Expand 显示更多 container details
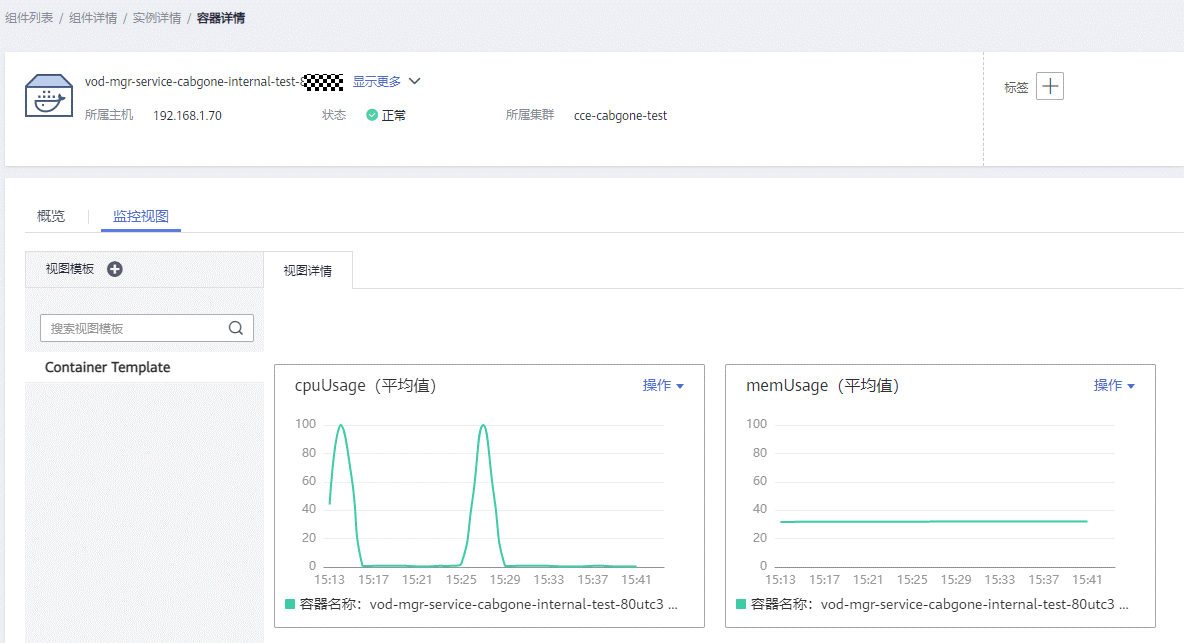 (x=386, y=82)
